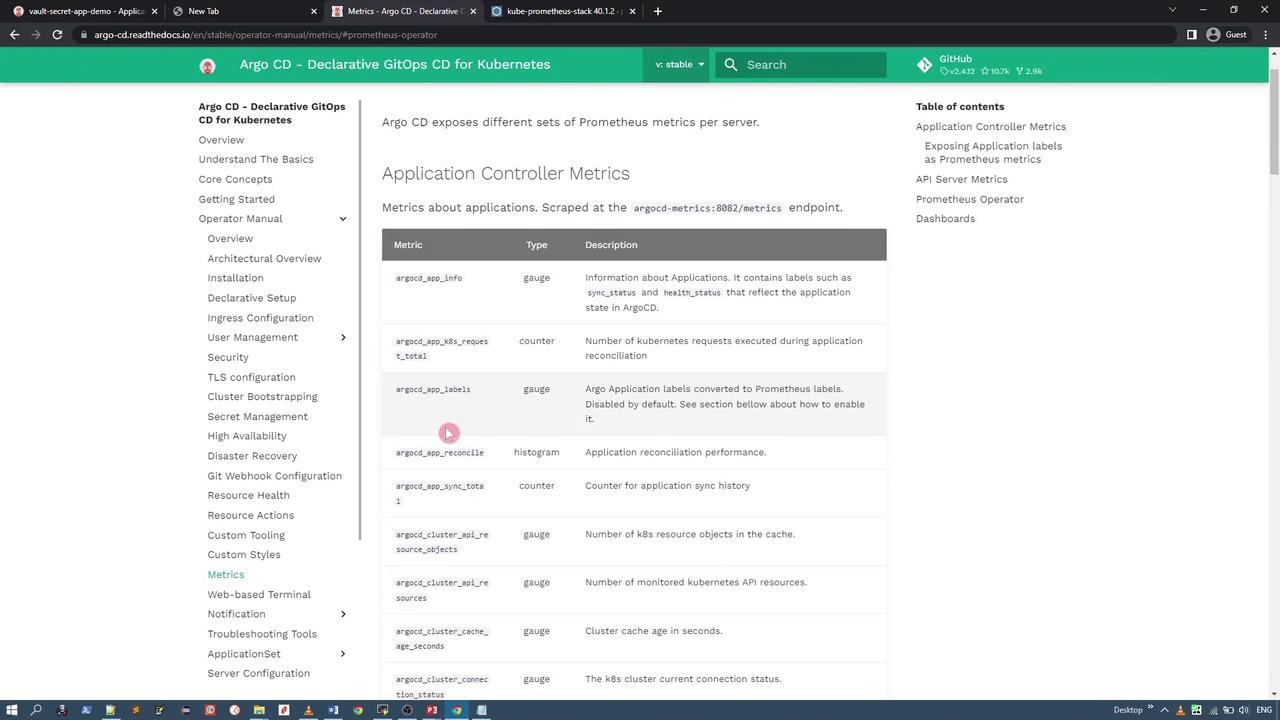Open the Core Concepts page

(x=235, y=180)
